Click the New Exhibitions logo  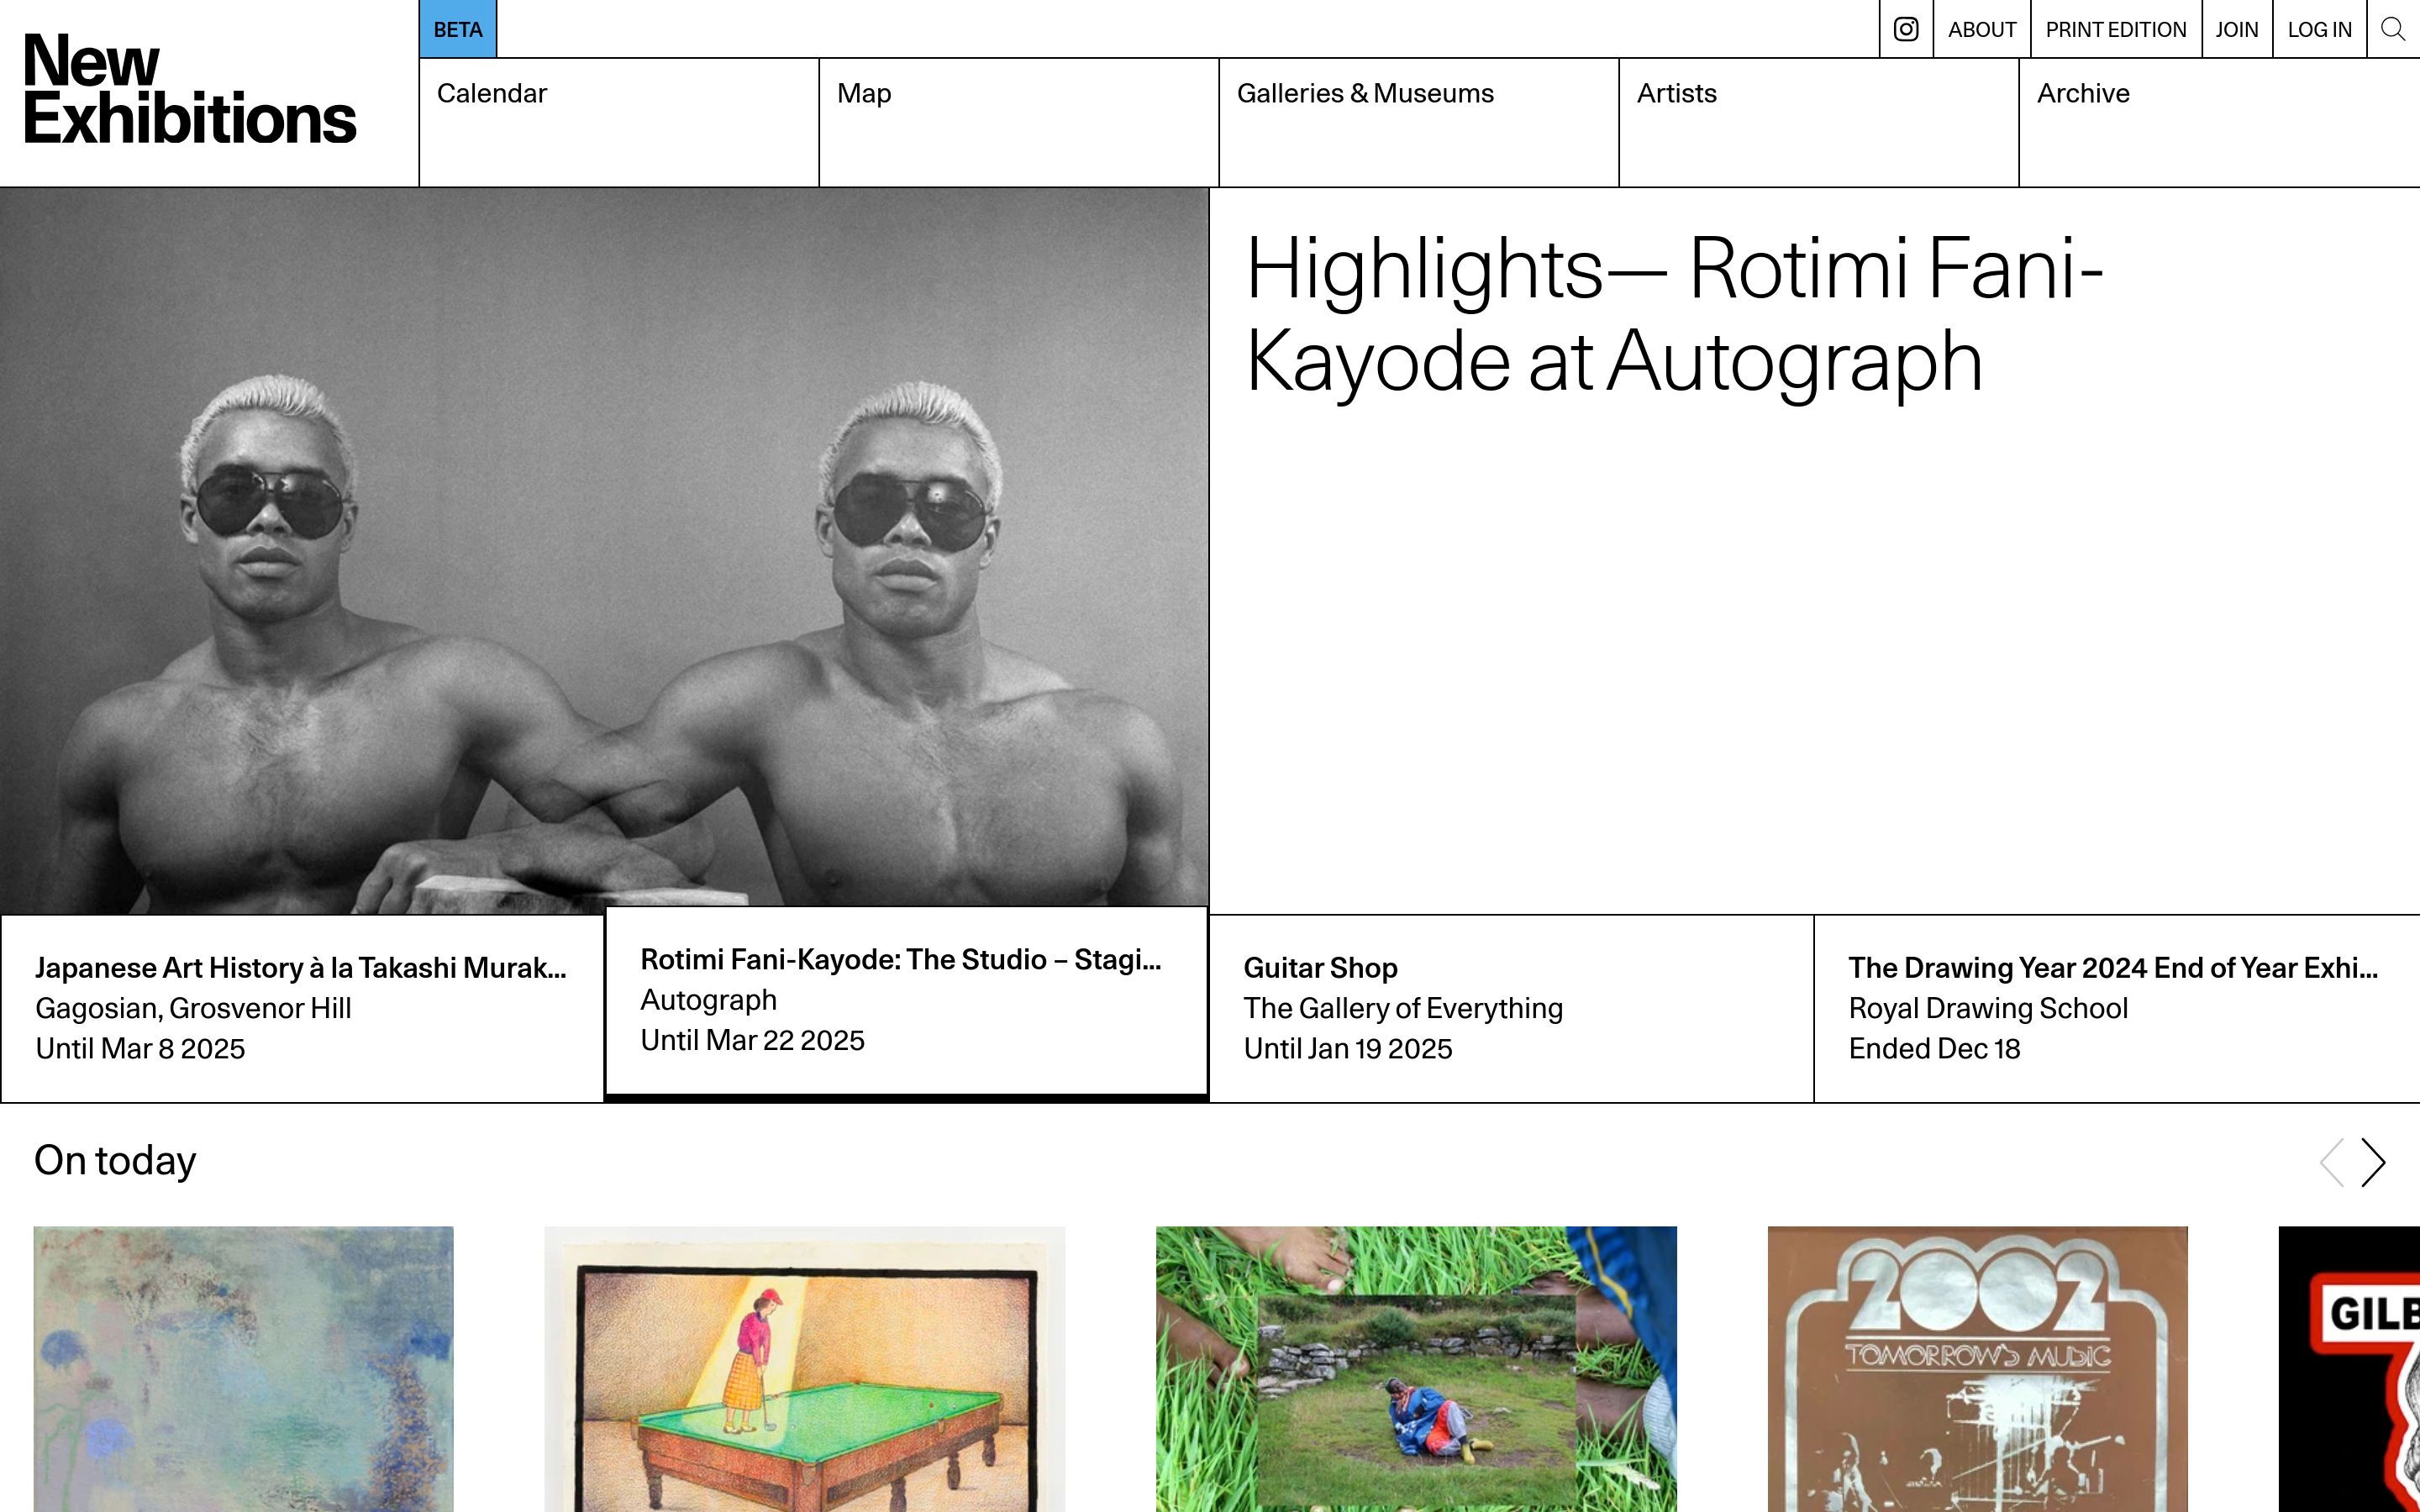(189, 90)
